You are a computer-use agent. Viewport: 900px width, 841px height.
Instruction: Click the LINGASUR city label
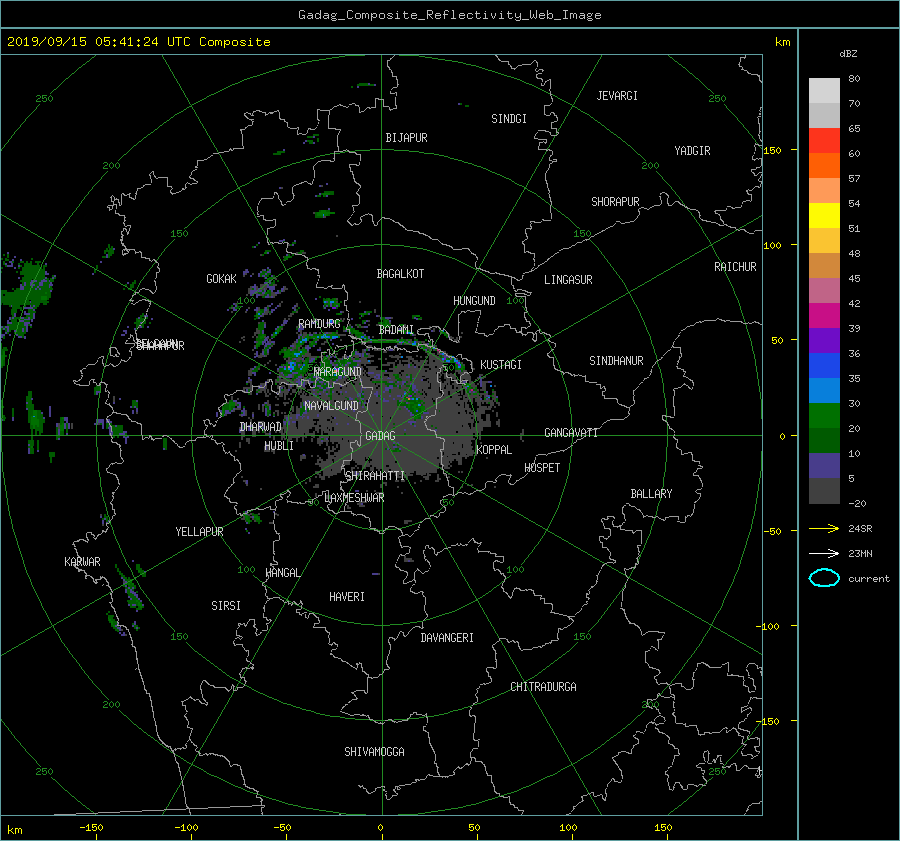click(568, 280)
